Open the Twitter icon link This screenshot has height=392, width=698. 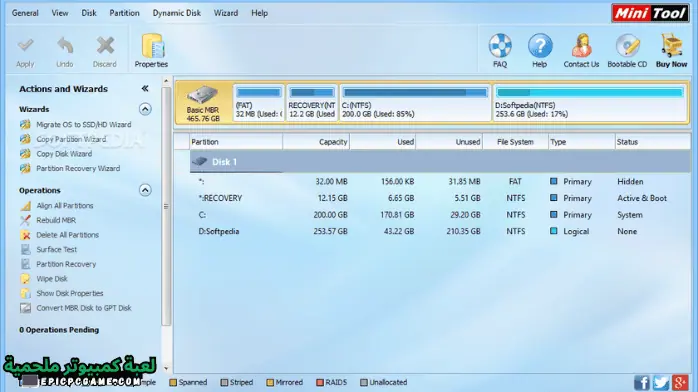click(x=661, y=383)
